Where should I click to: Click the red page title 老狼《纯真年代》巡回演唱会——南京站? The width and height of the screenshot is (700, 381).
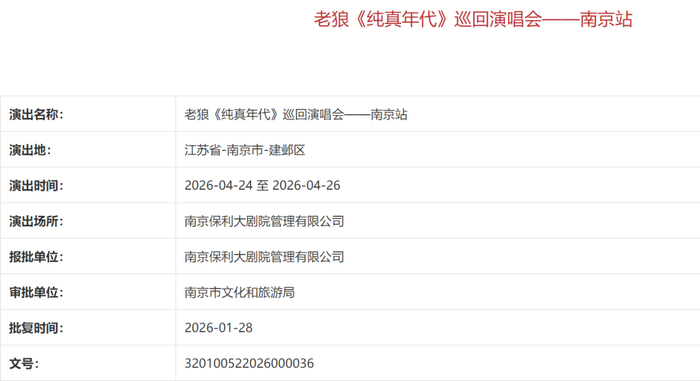[473, 19]
